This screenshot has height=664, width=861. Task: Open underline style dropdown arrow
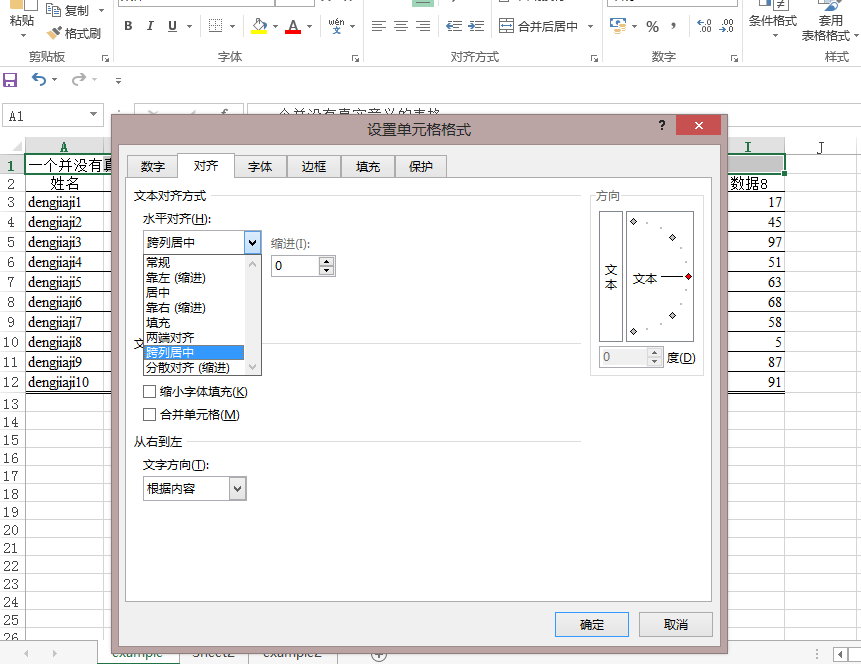(x=189, y=26)
